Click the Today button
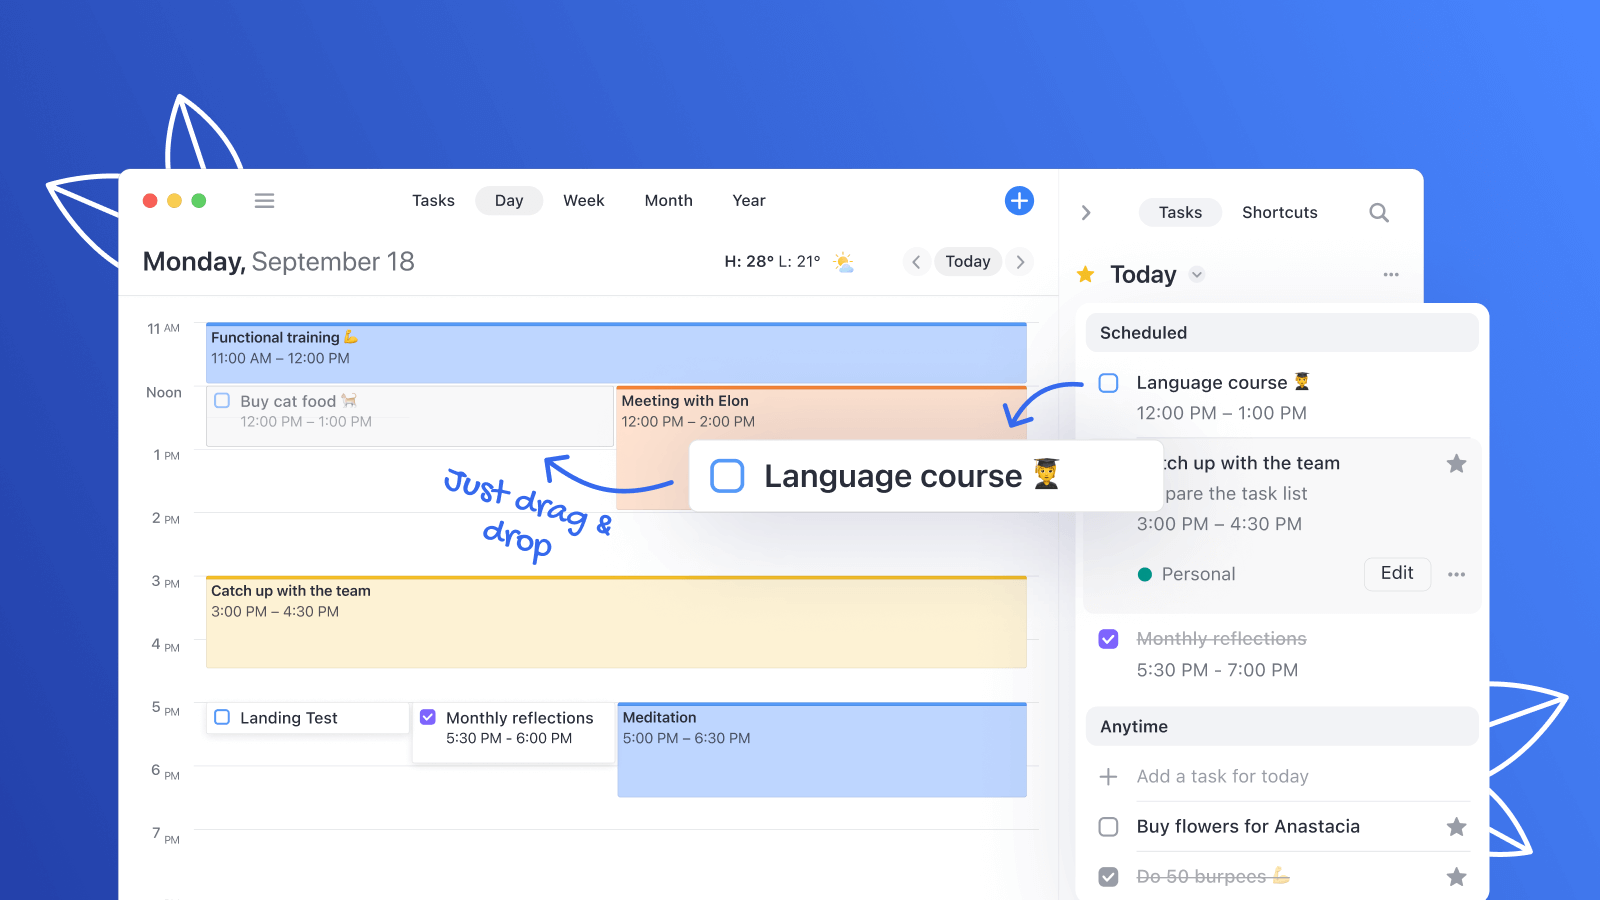This screenshot has width=1600, height=900. tap(967, 261)
